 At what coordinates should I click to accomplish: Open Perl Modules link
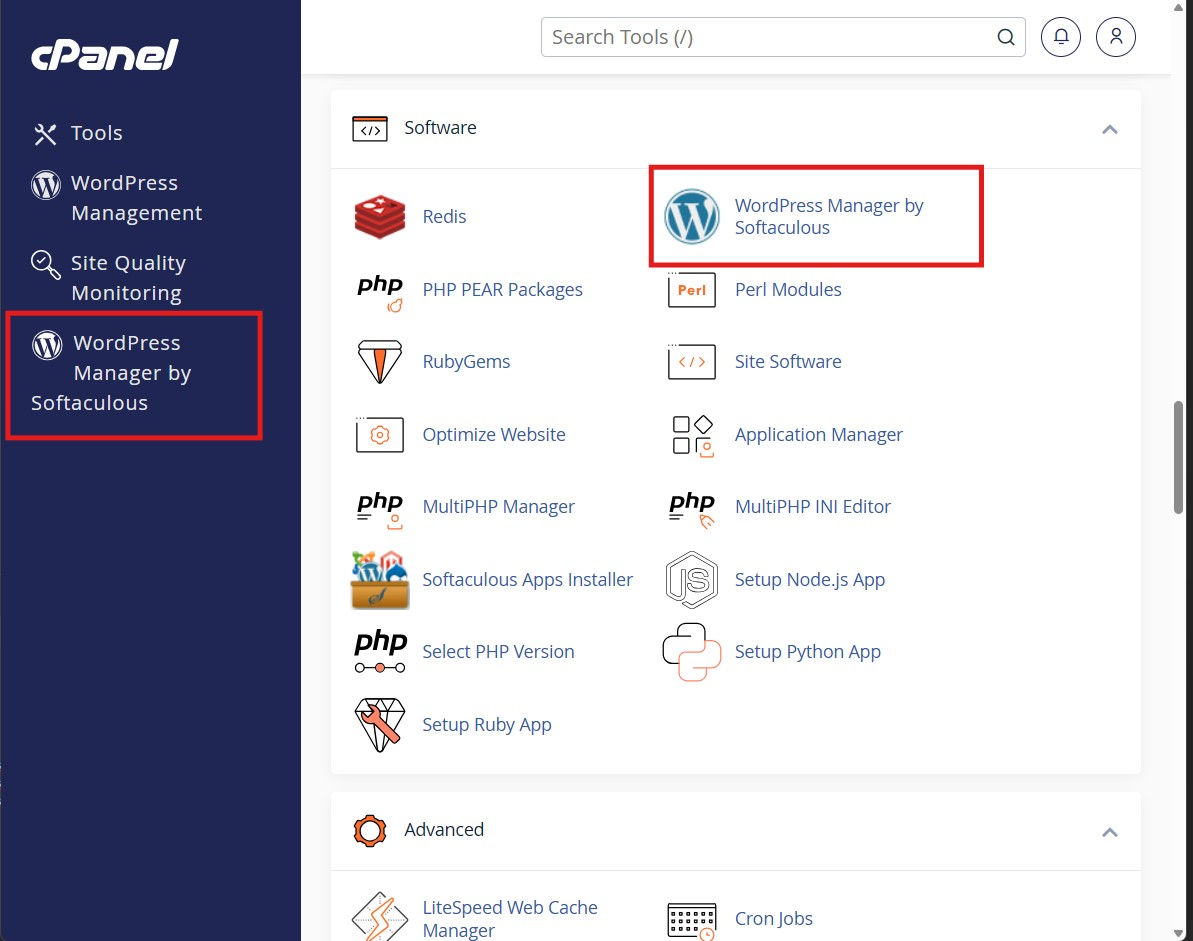click(788, 290)
